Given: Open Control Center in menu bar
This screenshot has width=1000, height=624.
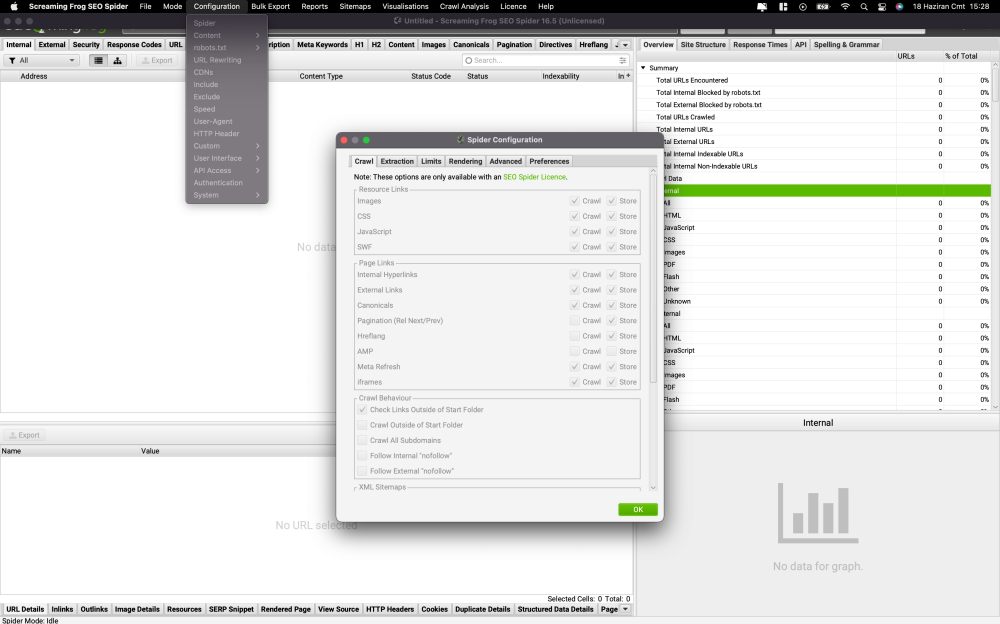Looking at the screenshot, I should tap(882, 6).
